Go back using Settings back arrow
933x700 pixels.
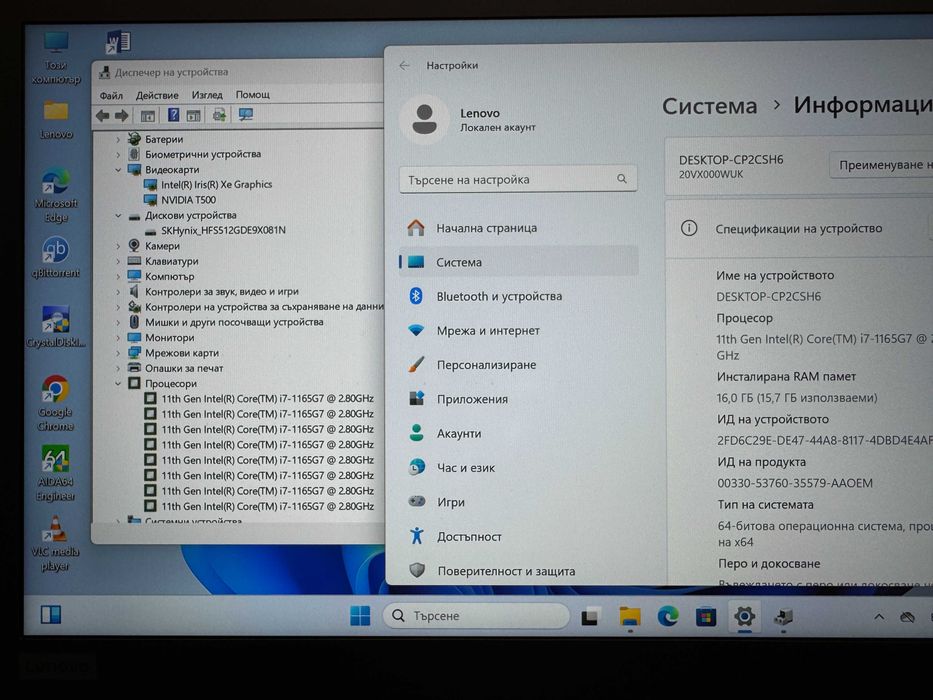405,65
